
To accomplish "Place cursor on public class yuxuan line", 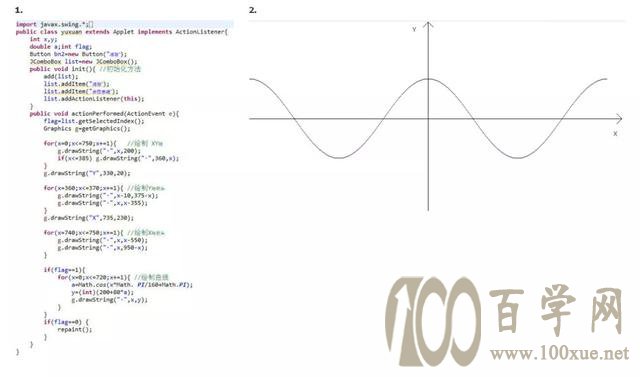I will 122,32.
